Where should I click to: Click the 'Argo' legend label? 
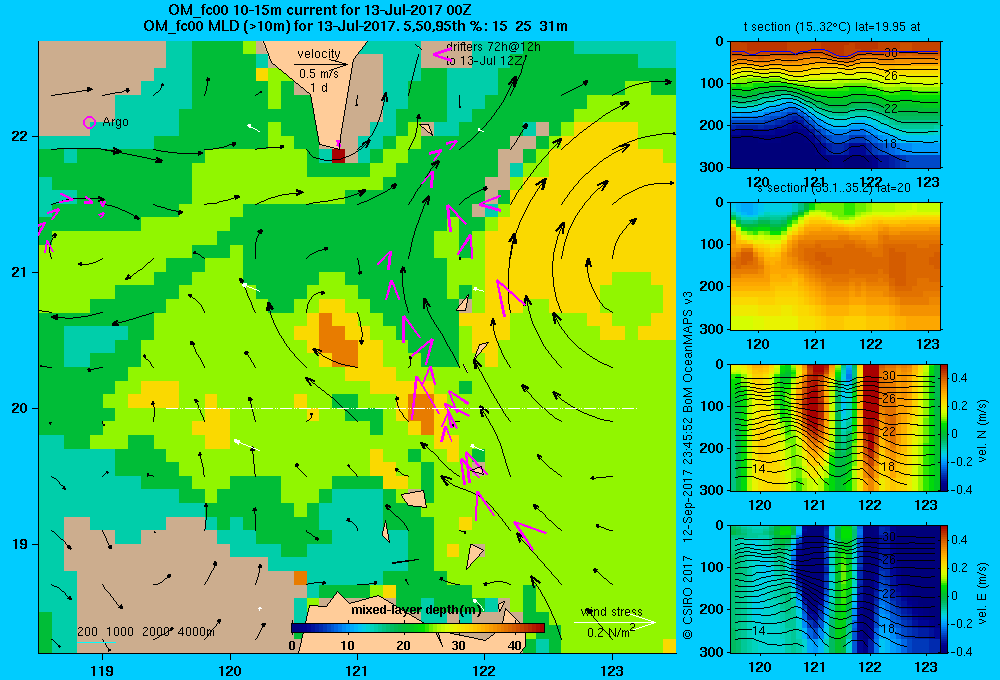click(115, 122)
